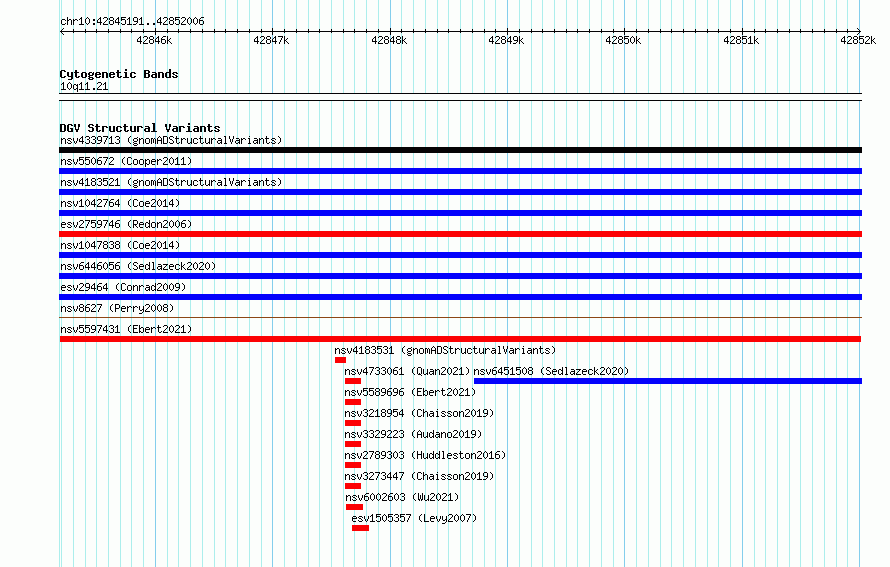Click the small red nsv3273447 bar
The width and height of the screenshot is (890, 567).
pos(352,486)
